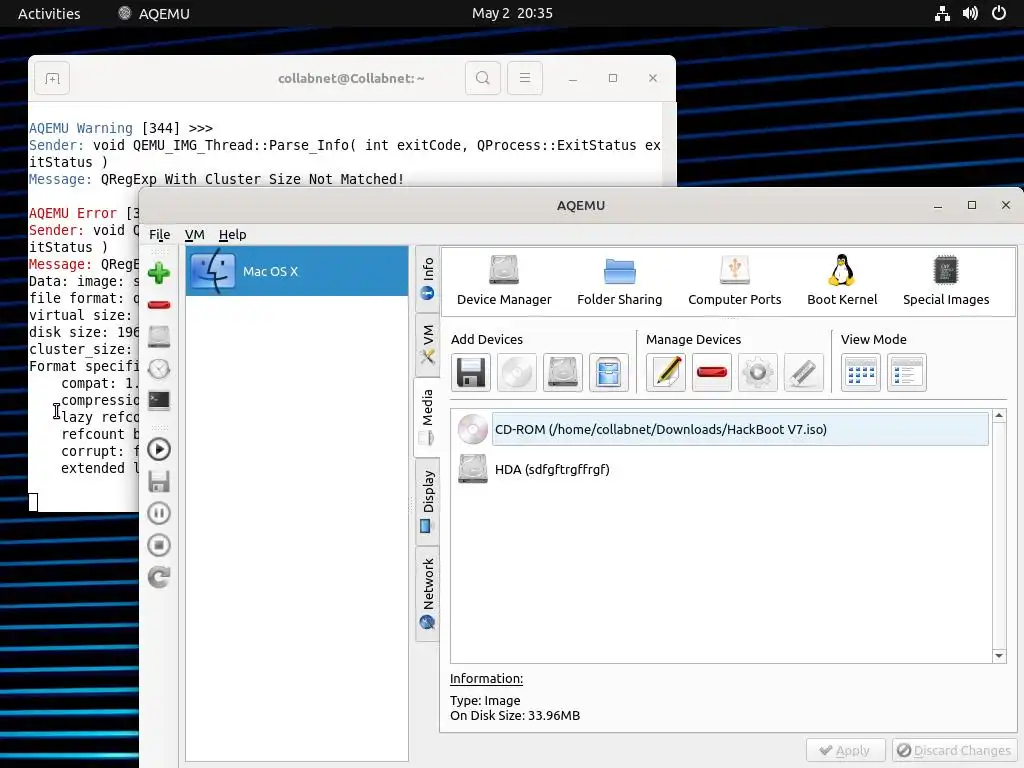Add a storage device with the blue icon
Screen dimensions: 1024x768
click(608, 373)
